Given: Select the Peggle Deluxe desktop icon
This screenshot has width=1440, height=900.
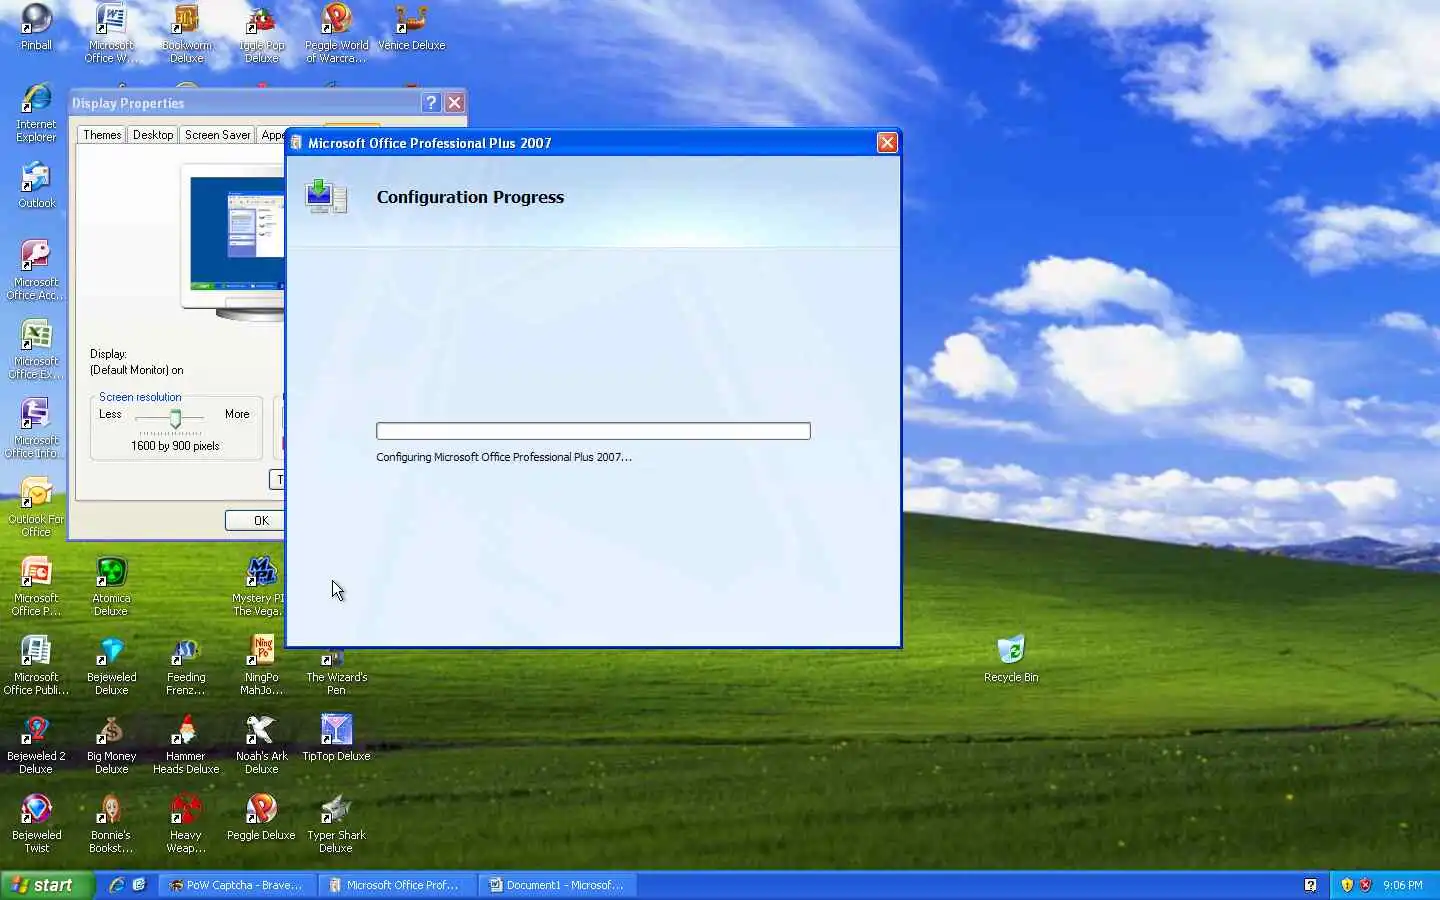Looking at the screenshot, I should pyautogui.click(x=261, y=817).
